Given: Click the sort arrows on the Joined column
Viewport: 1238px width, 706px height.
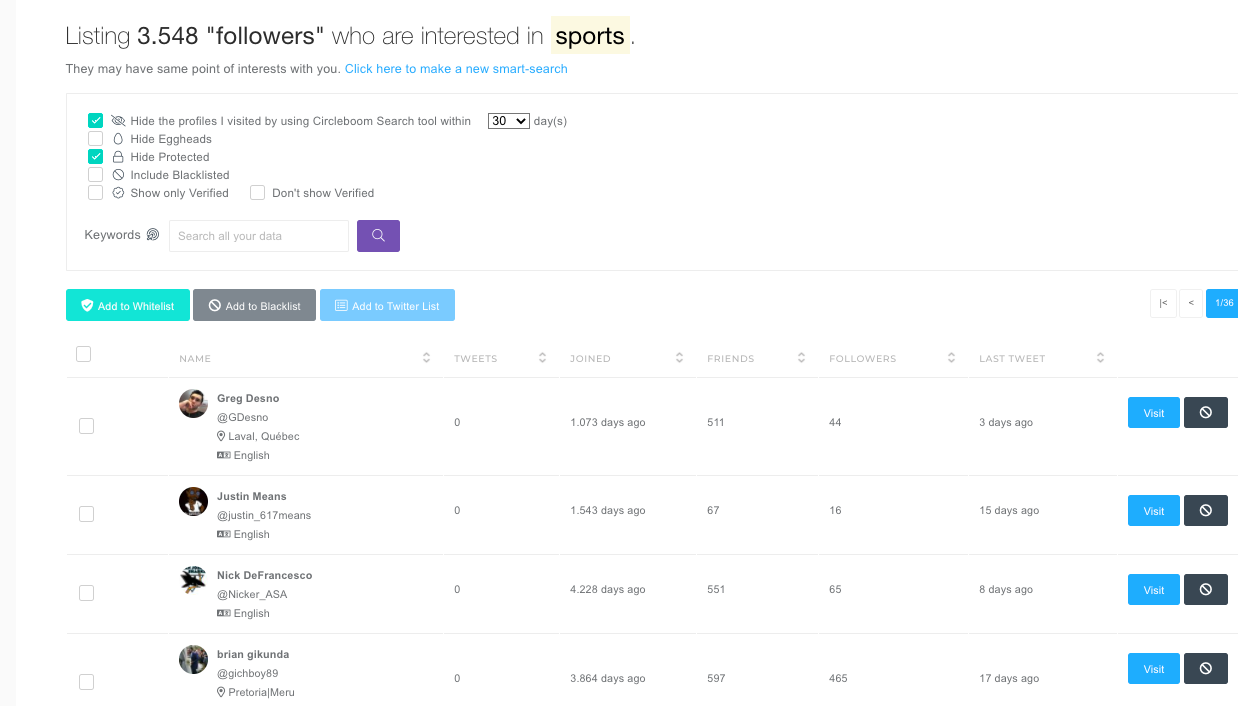Looking at the screenshot, I should coord(680,357).
